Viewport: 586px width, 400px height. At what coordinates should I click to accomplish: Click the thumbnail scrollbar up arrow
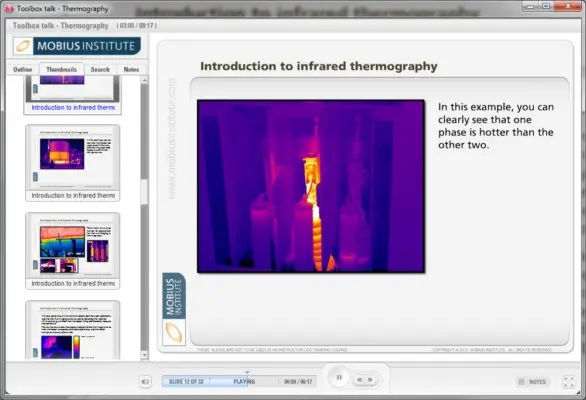pyautogui.click(x=144, y=80)
